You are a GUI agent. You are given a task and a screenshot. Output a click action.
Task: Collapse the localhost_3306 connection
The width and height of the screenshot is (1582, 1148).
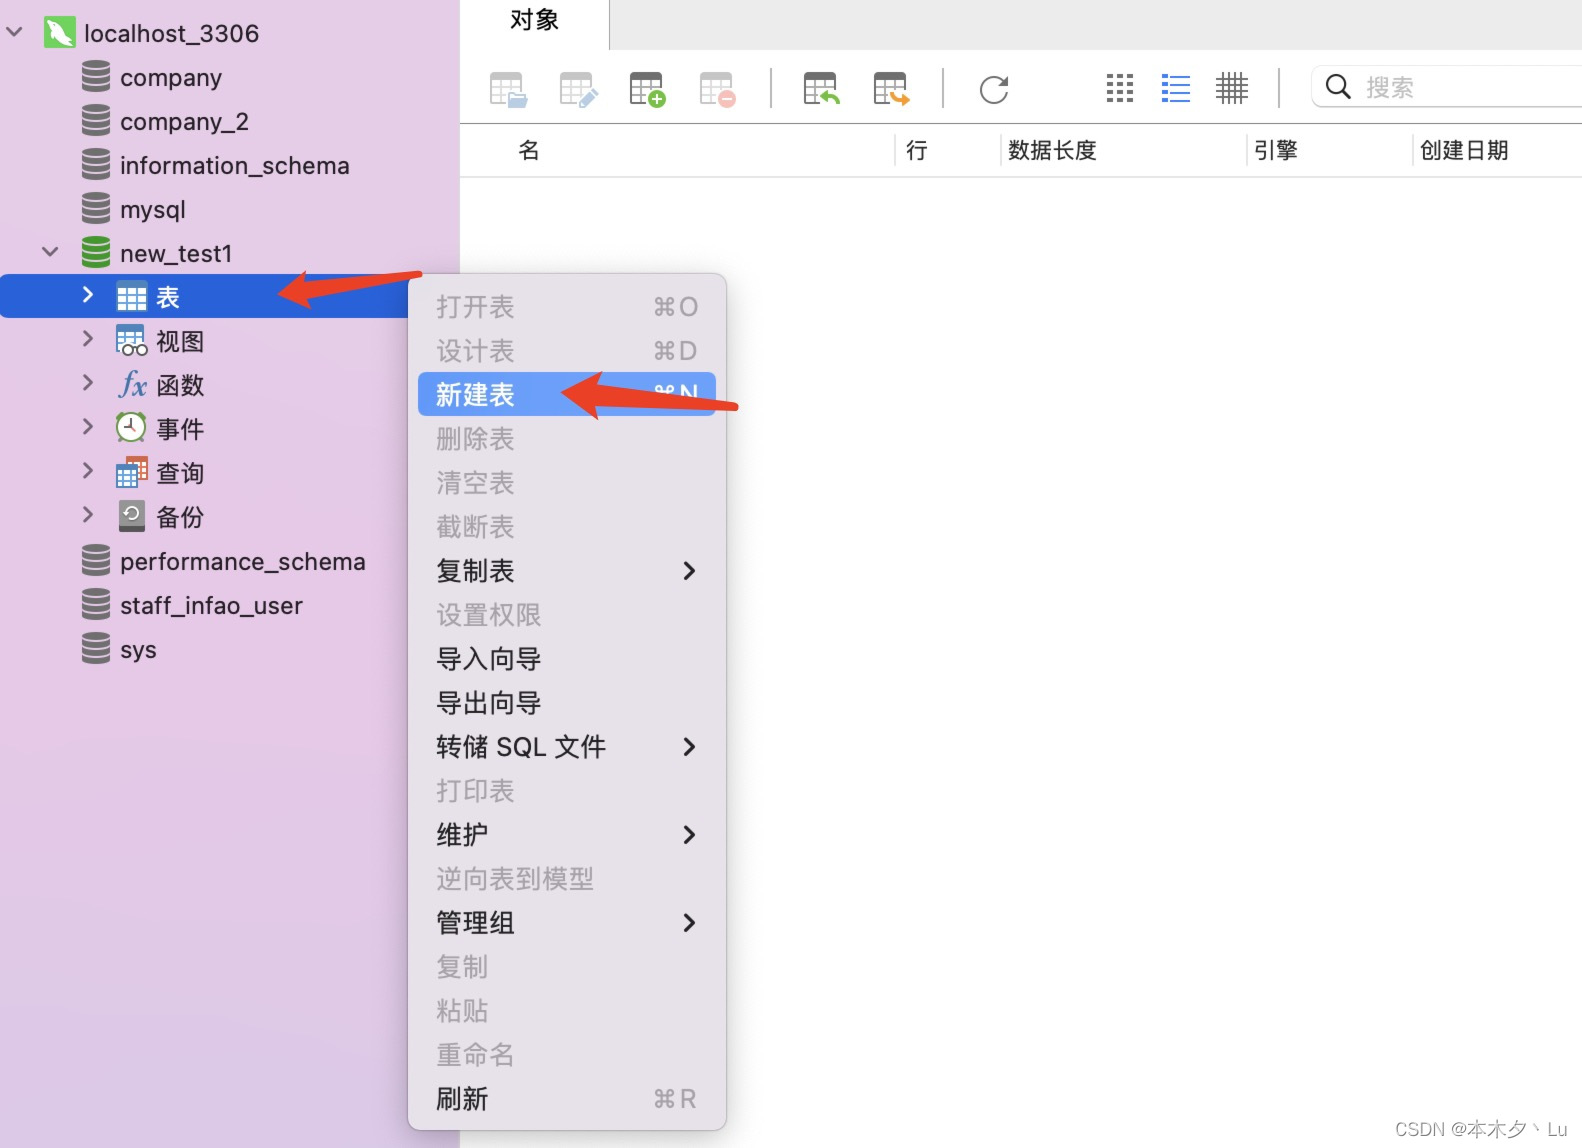[15, 32]
